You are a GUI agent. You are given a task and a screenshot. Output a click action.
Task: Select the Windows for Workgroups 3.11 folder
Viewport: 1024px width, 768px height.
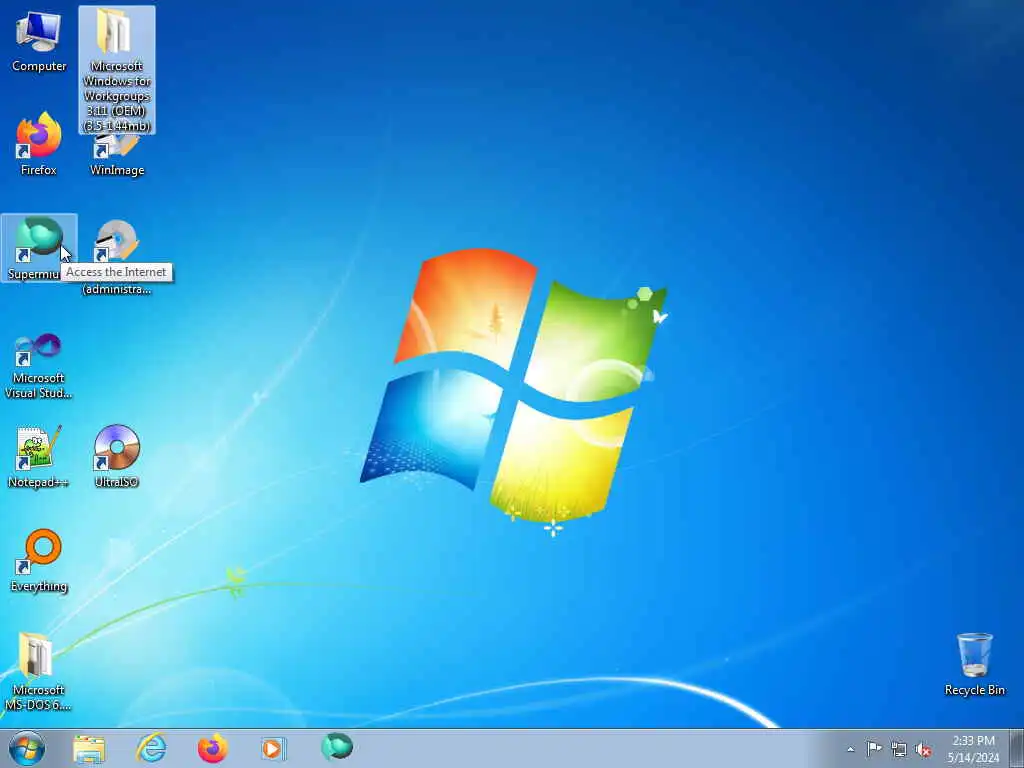[117, 70]
